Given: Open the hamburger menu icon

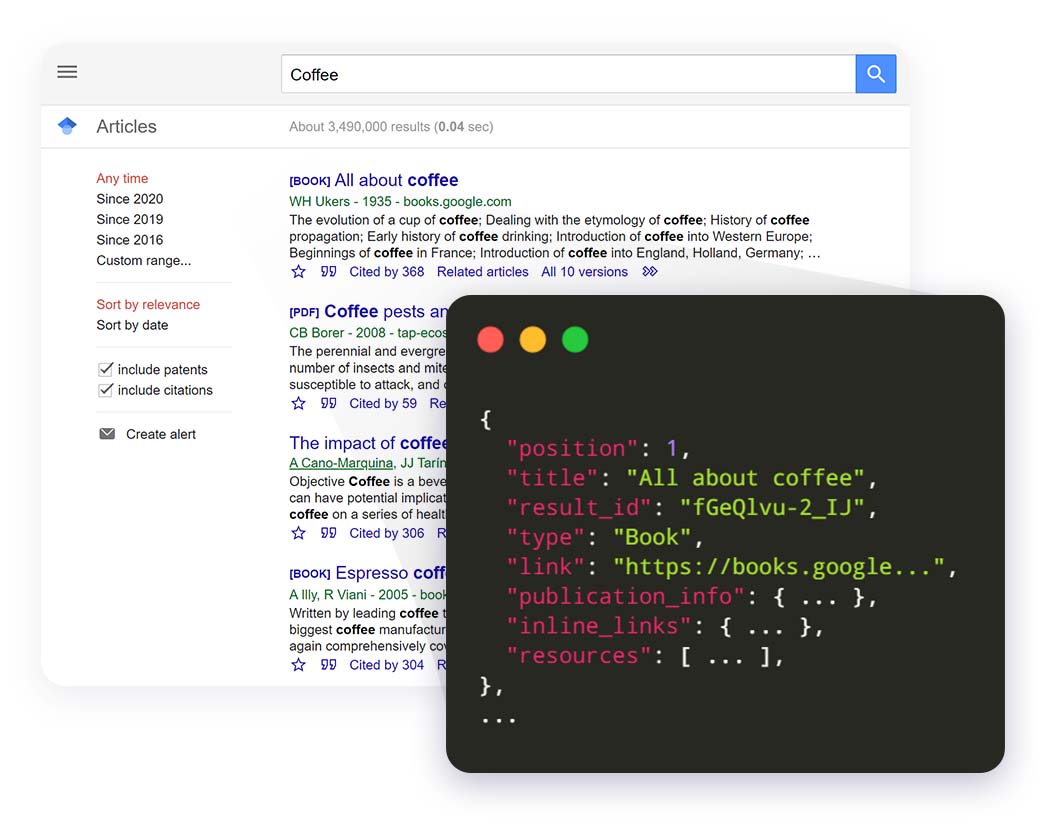Looking at the screenshot, I should [67, 72].
